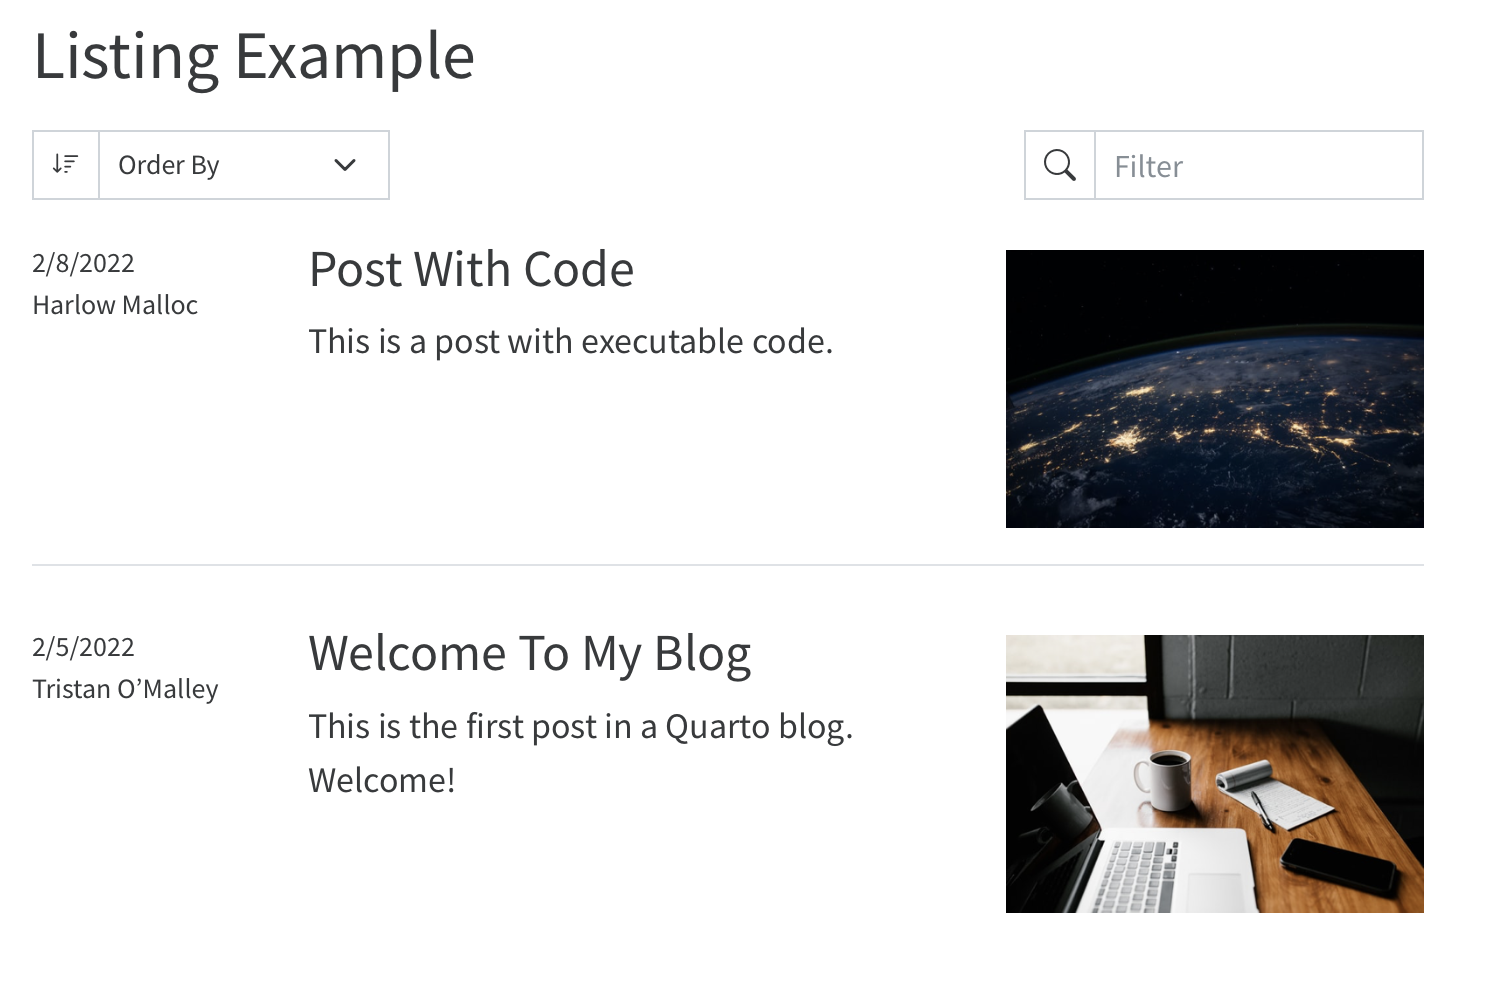Open the Earth at night thumbnail image

pos(1214,389)
